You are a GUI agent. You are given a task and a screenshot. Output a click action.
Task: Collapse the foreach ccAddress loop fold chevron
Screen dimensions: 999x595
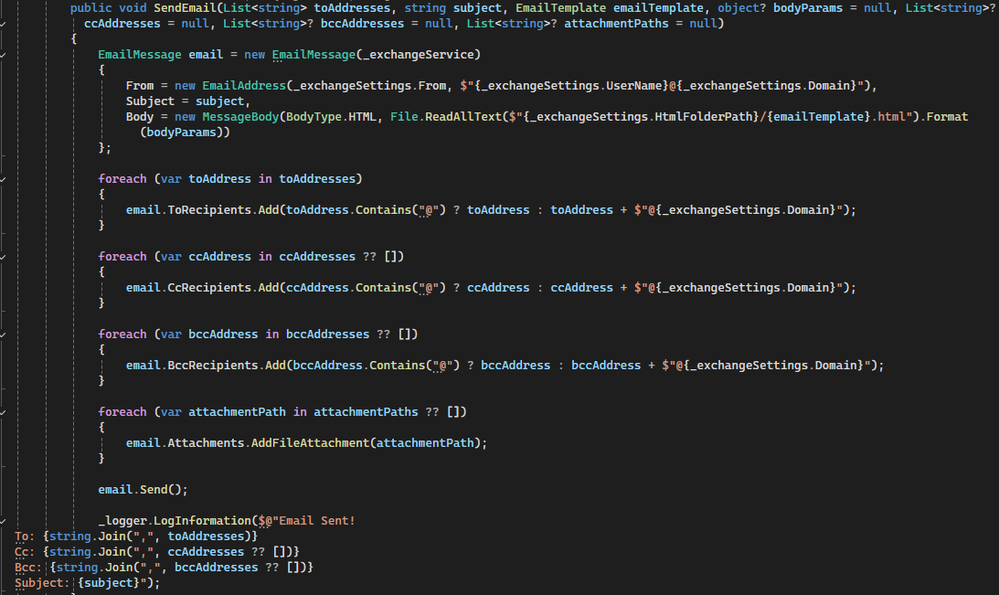tap(3, 257)
